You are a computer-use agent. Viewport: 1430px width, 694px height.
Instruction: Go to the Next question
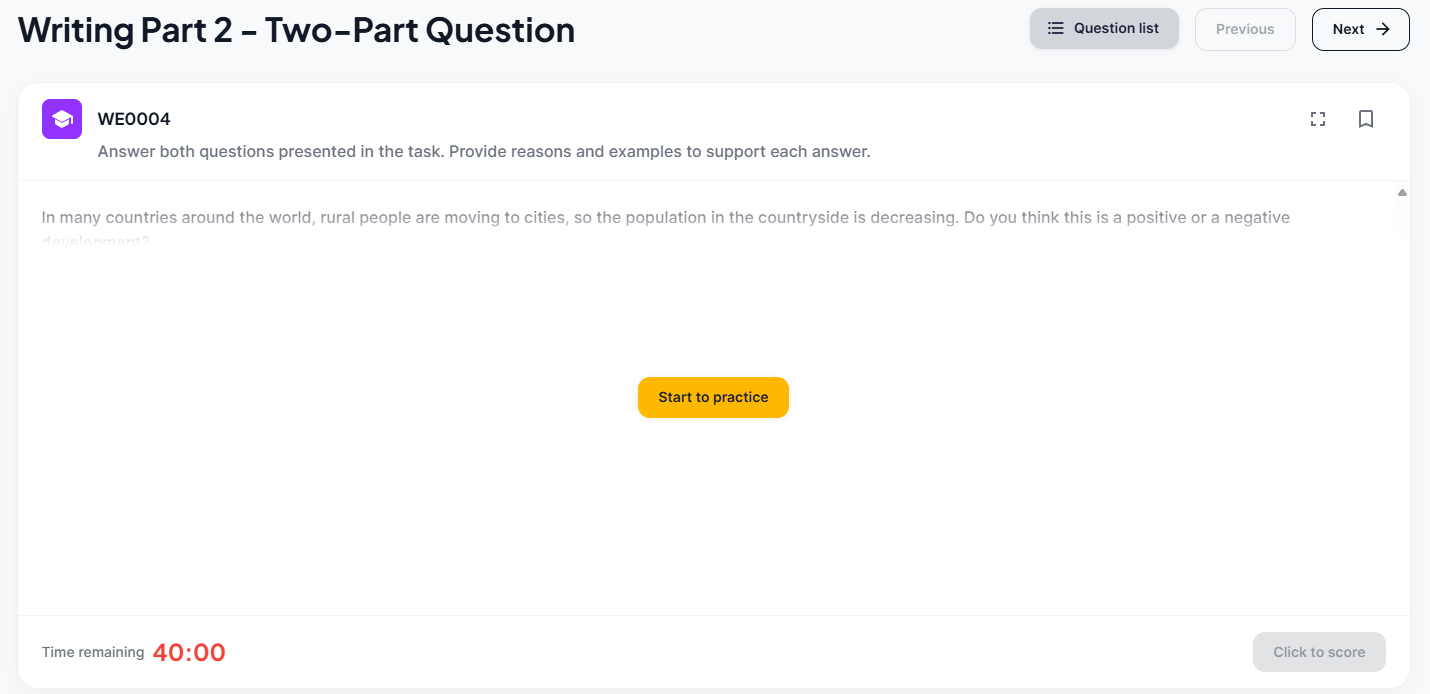(1360, 29)
